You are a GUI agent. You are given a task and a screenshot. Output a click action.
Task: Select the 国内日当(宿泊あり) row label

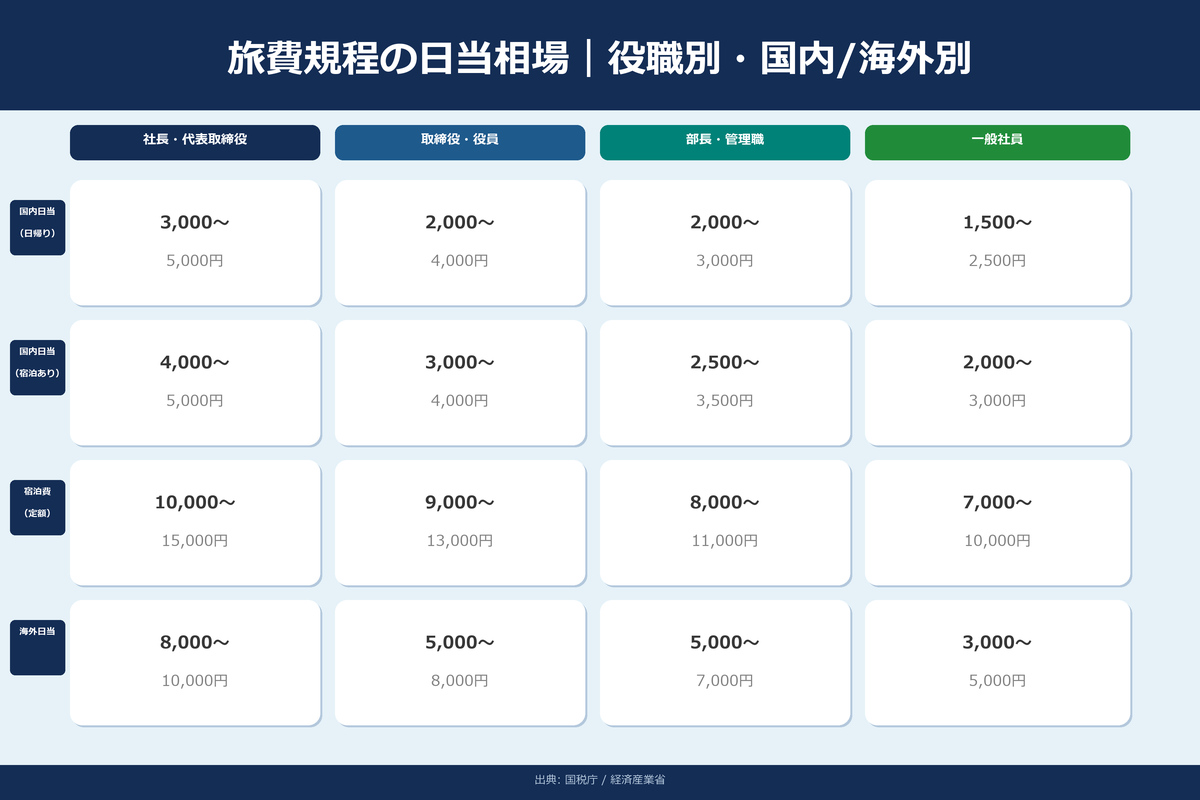tap(38, 362)
